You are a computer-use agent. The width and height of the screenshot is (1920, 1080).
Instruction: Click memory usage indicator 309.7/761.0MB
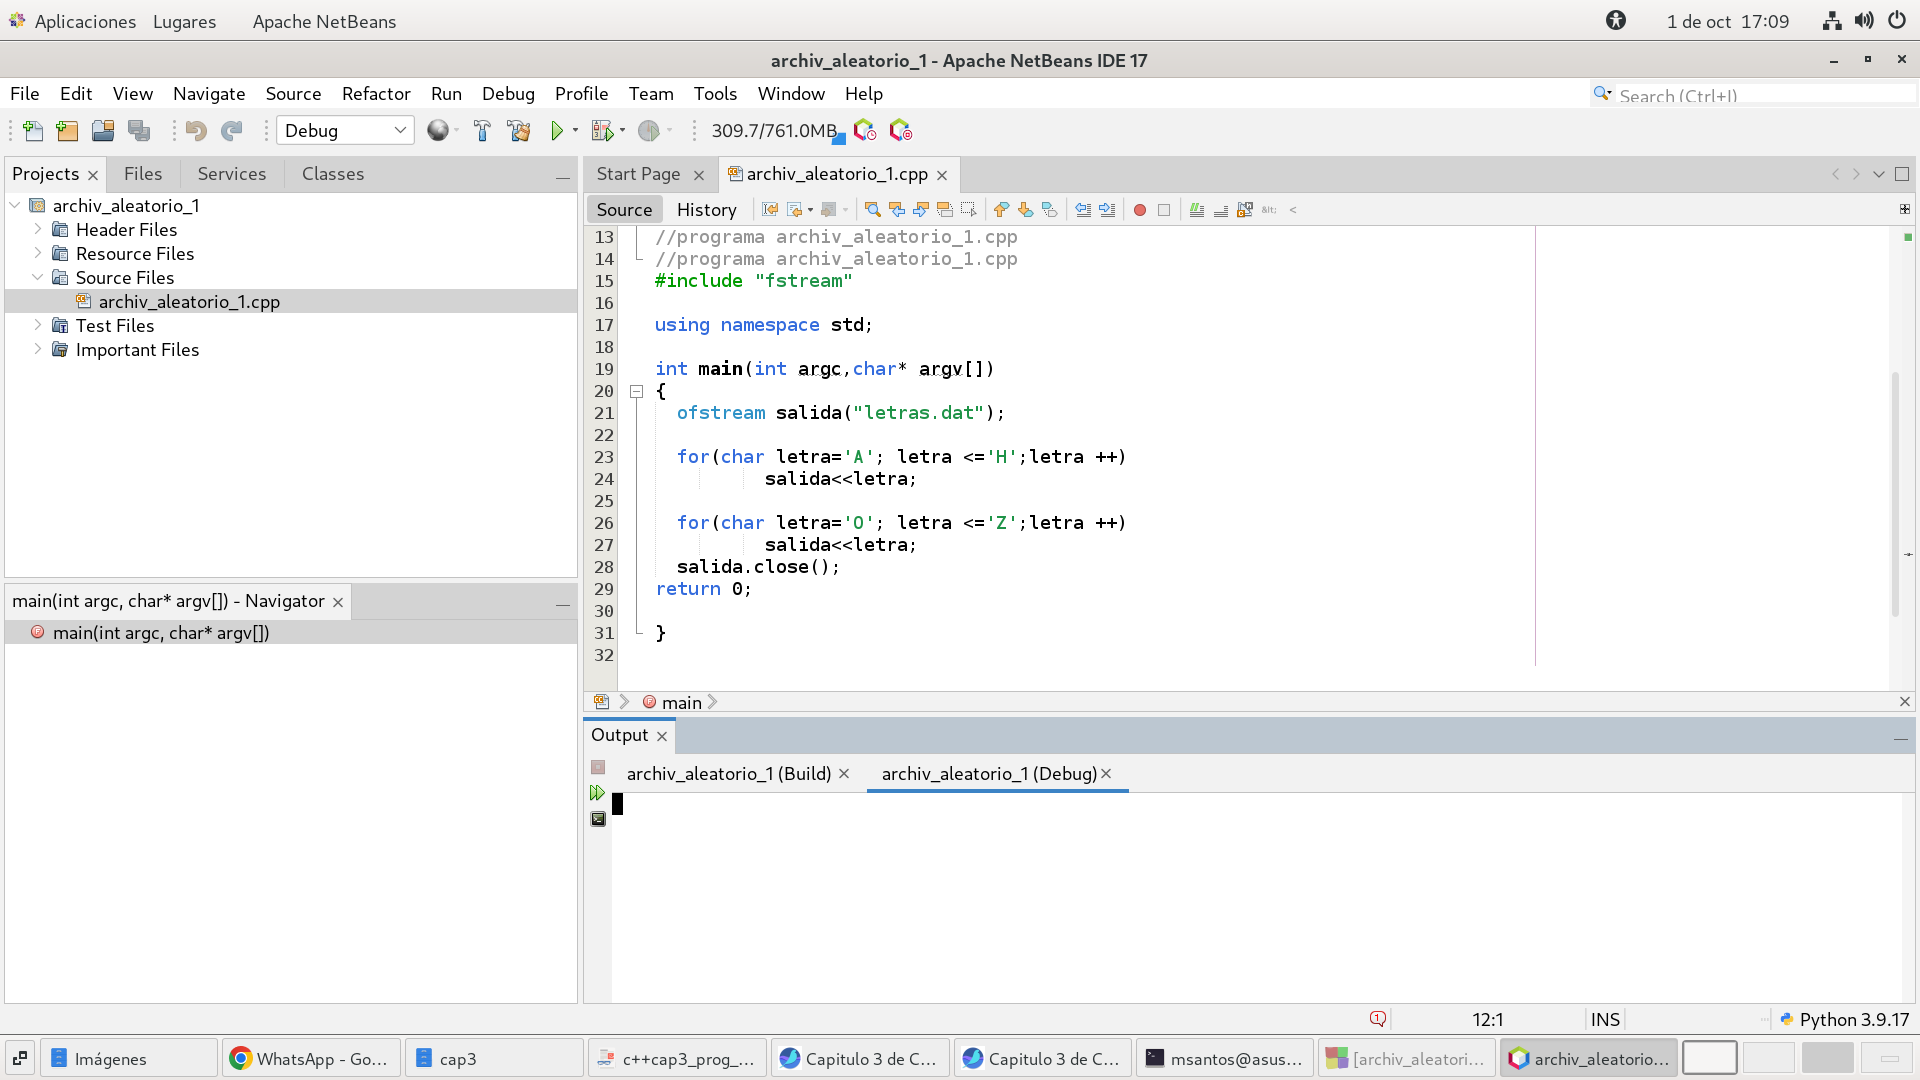pyautogui.click(x=774, y=131)
